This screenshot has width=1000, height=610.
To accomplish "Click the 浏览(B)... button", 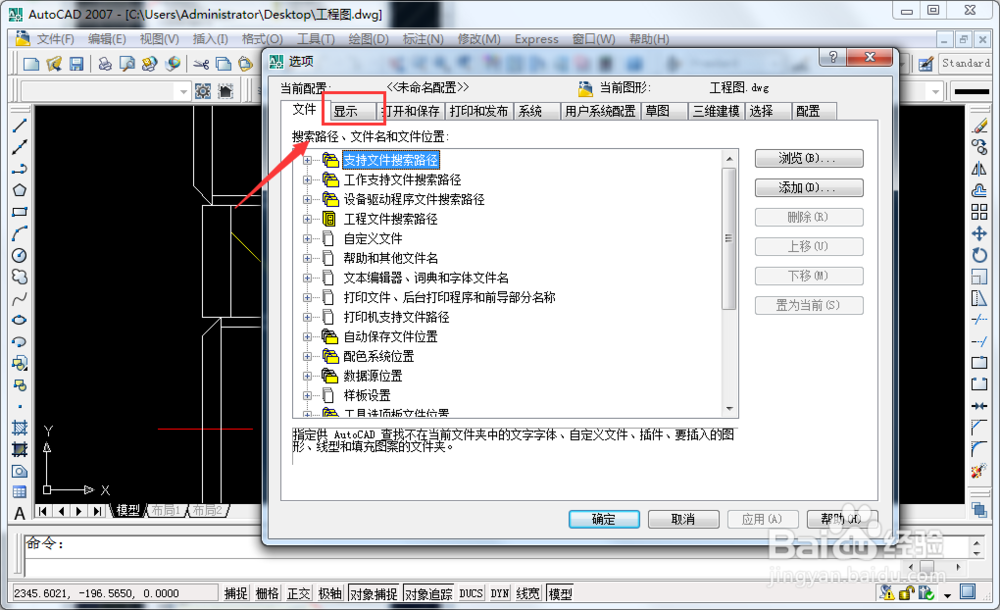I will 809,158.
